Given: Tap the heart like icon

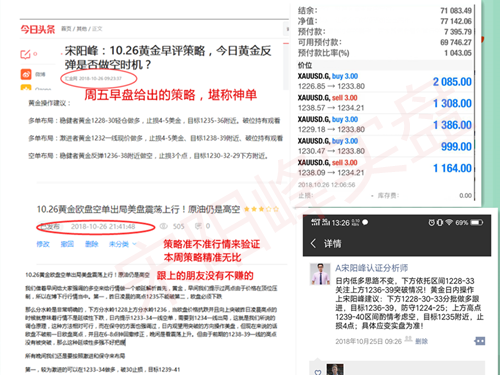Looking at the screenshot, I should coord(317,372).
